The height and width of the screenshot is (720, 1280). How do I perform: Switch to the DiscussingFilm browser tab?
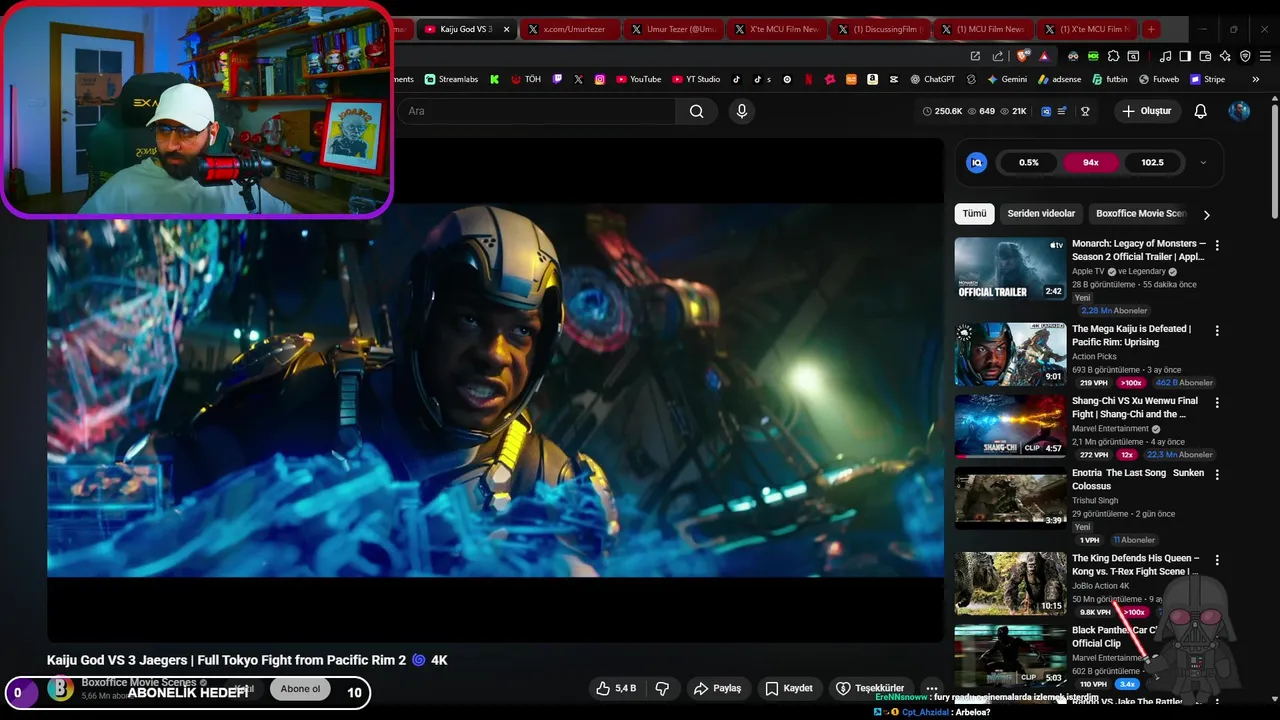pos(879,29)
